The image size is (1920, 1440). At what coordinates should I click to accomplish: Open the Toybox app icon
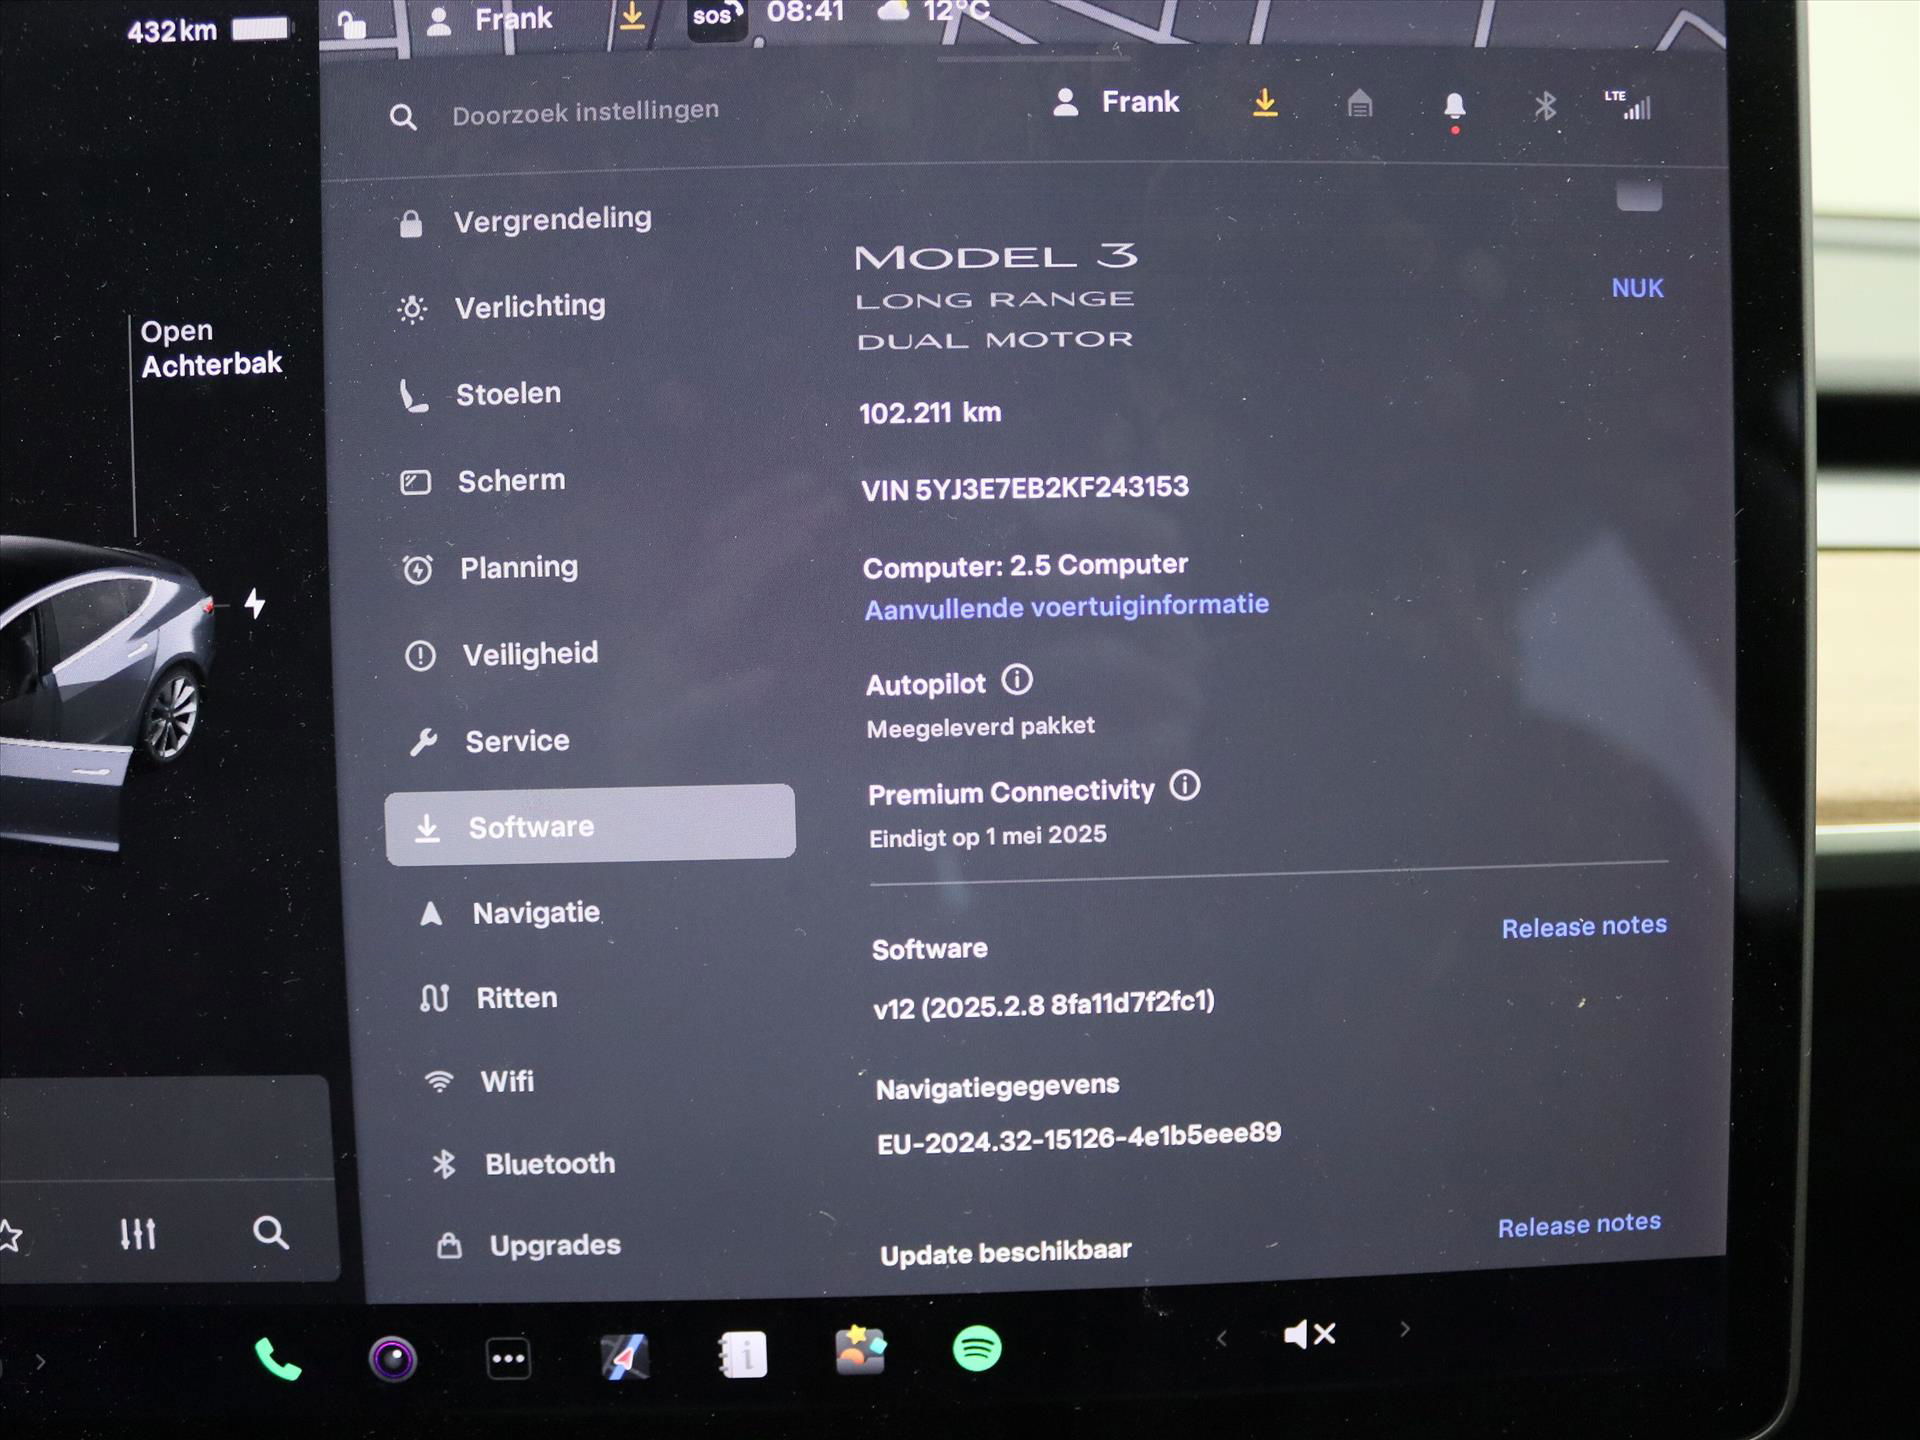[860, 1351]
